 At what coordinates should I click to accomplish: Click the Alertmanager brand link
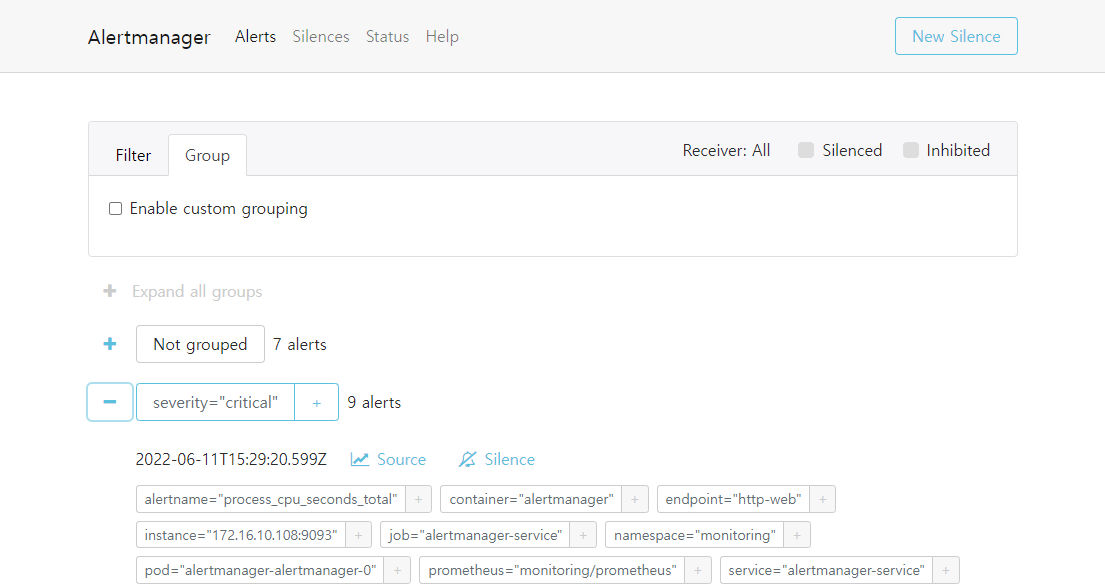[149, 37]
